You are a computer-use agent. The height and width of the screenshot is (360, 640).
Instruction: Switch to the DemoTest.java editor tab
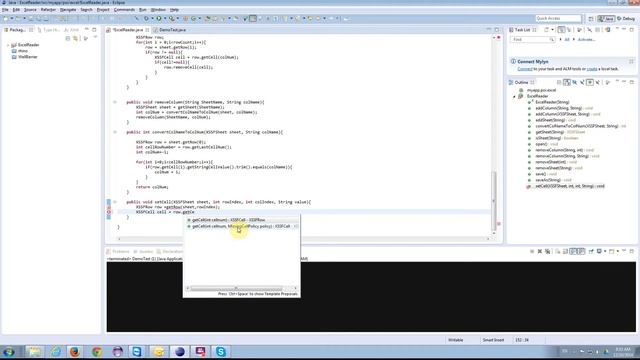172,30
